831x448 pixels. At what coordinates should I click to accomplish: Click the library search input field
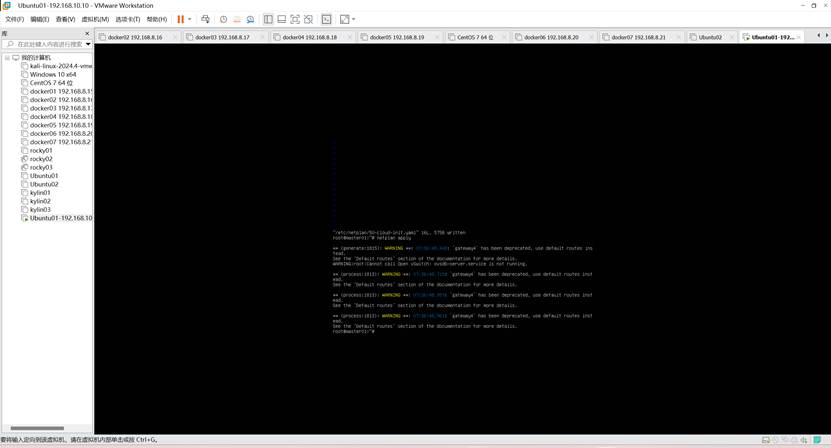pyautogui.click(x=47, y=44)
